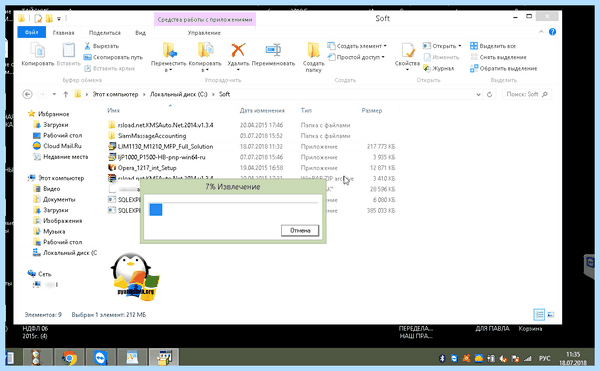
Task: Open the Копировать в folder dropdown
Action: point(205,57)
